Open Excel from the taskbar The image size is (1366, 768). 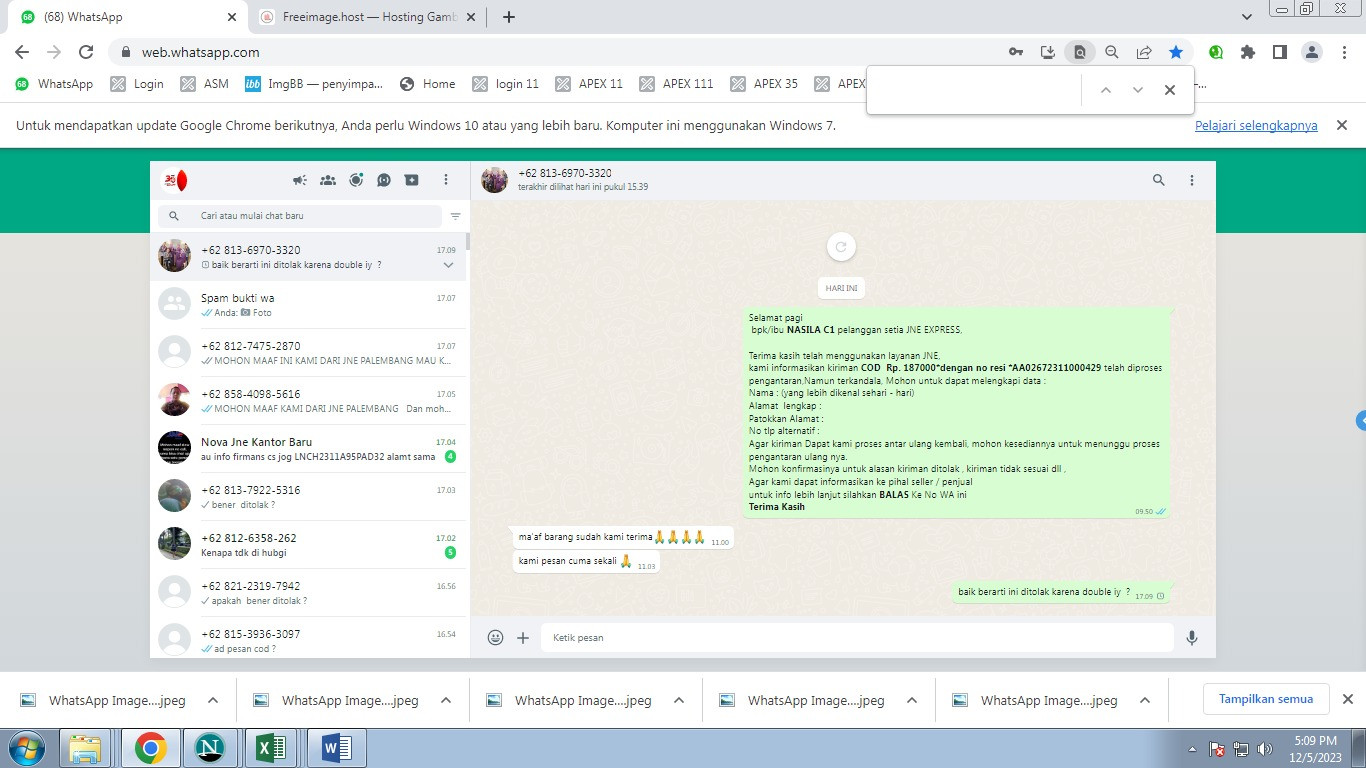[272, 748]
